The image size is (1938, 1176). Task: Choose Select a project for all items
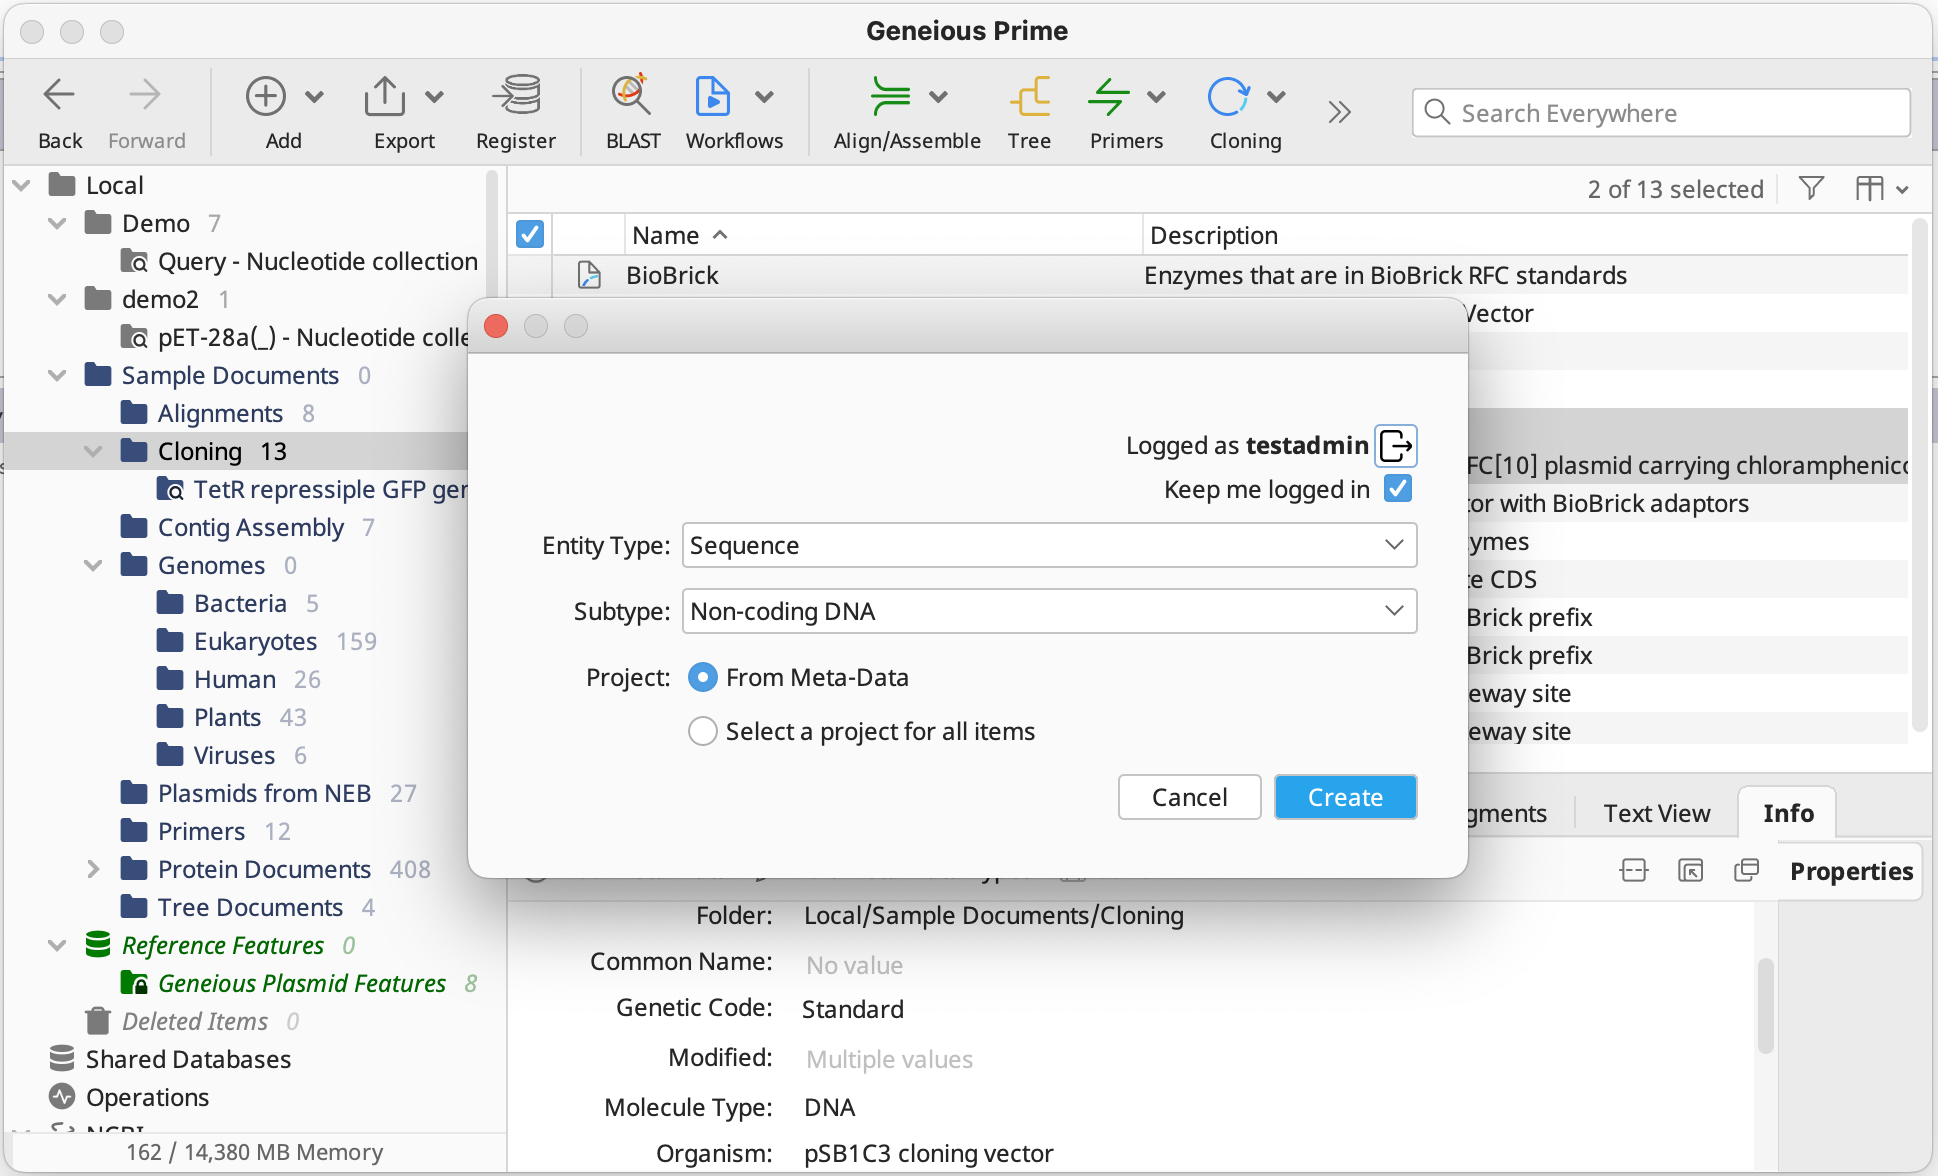(x=703, y=731)
